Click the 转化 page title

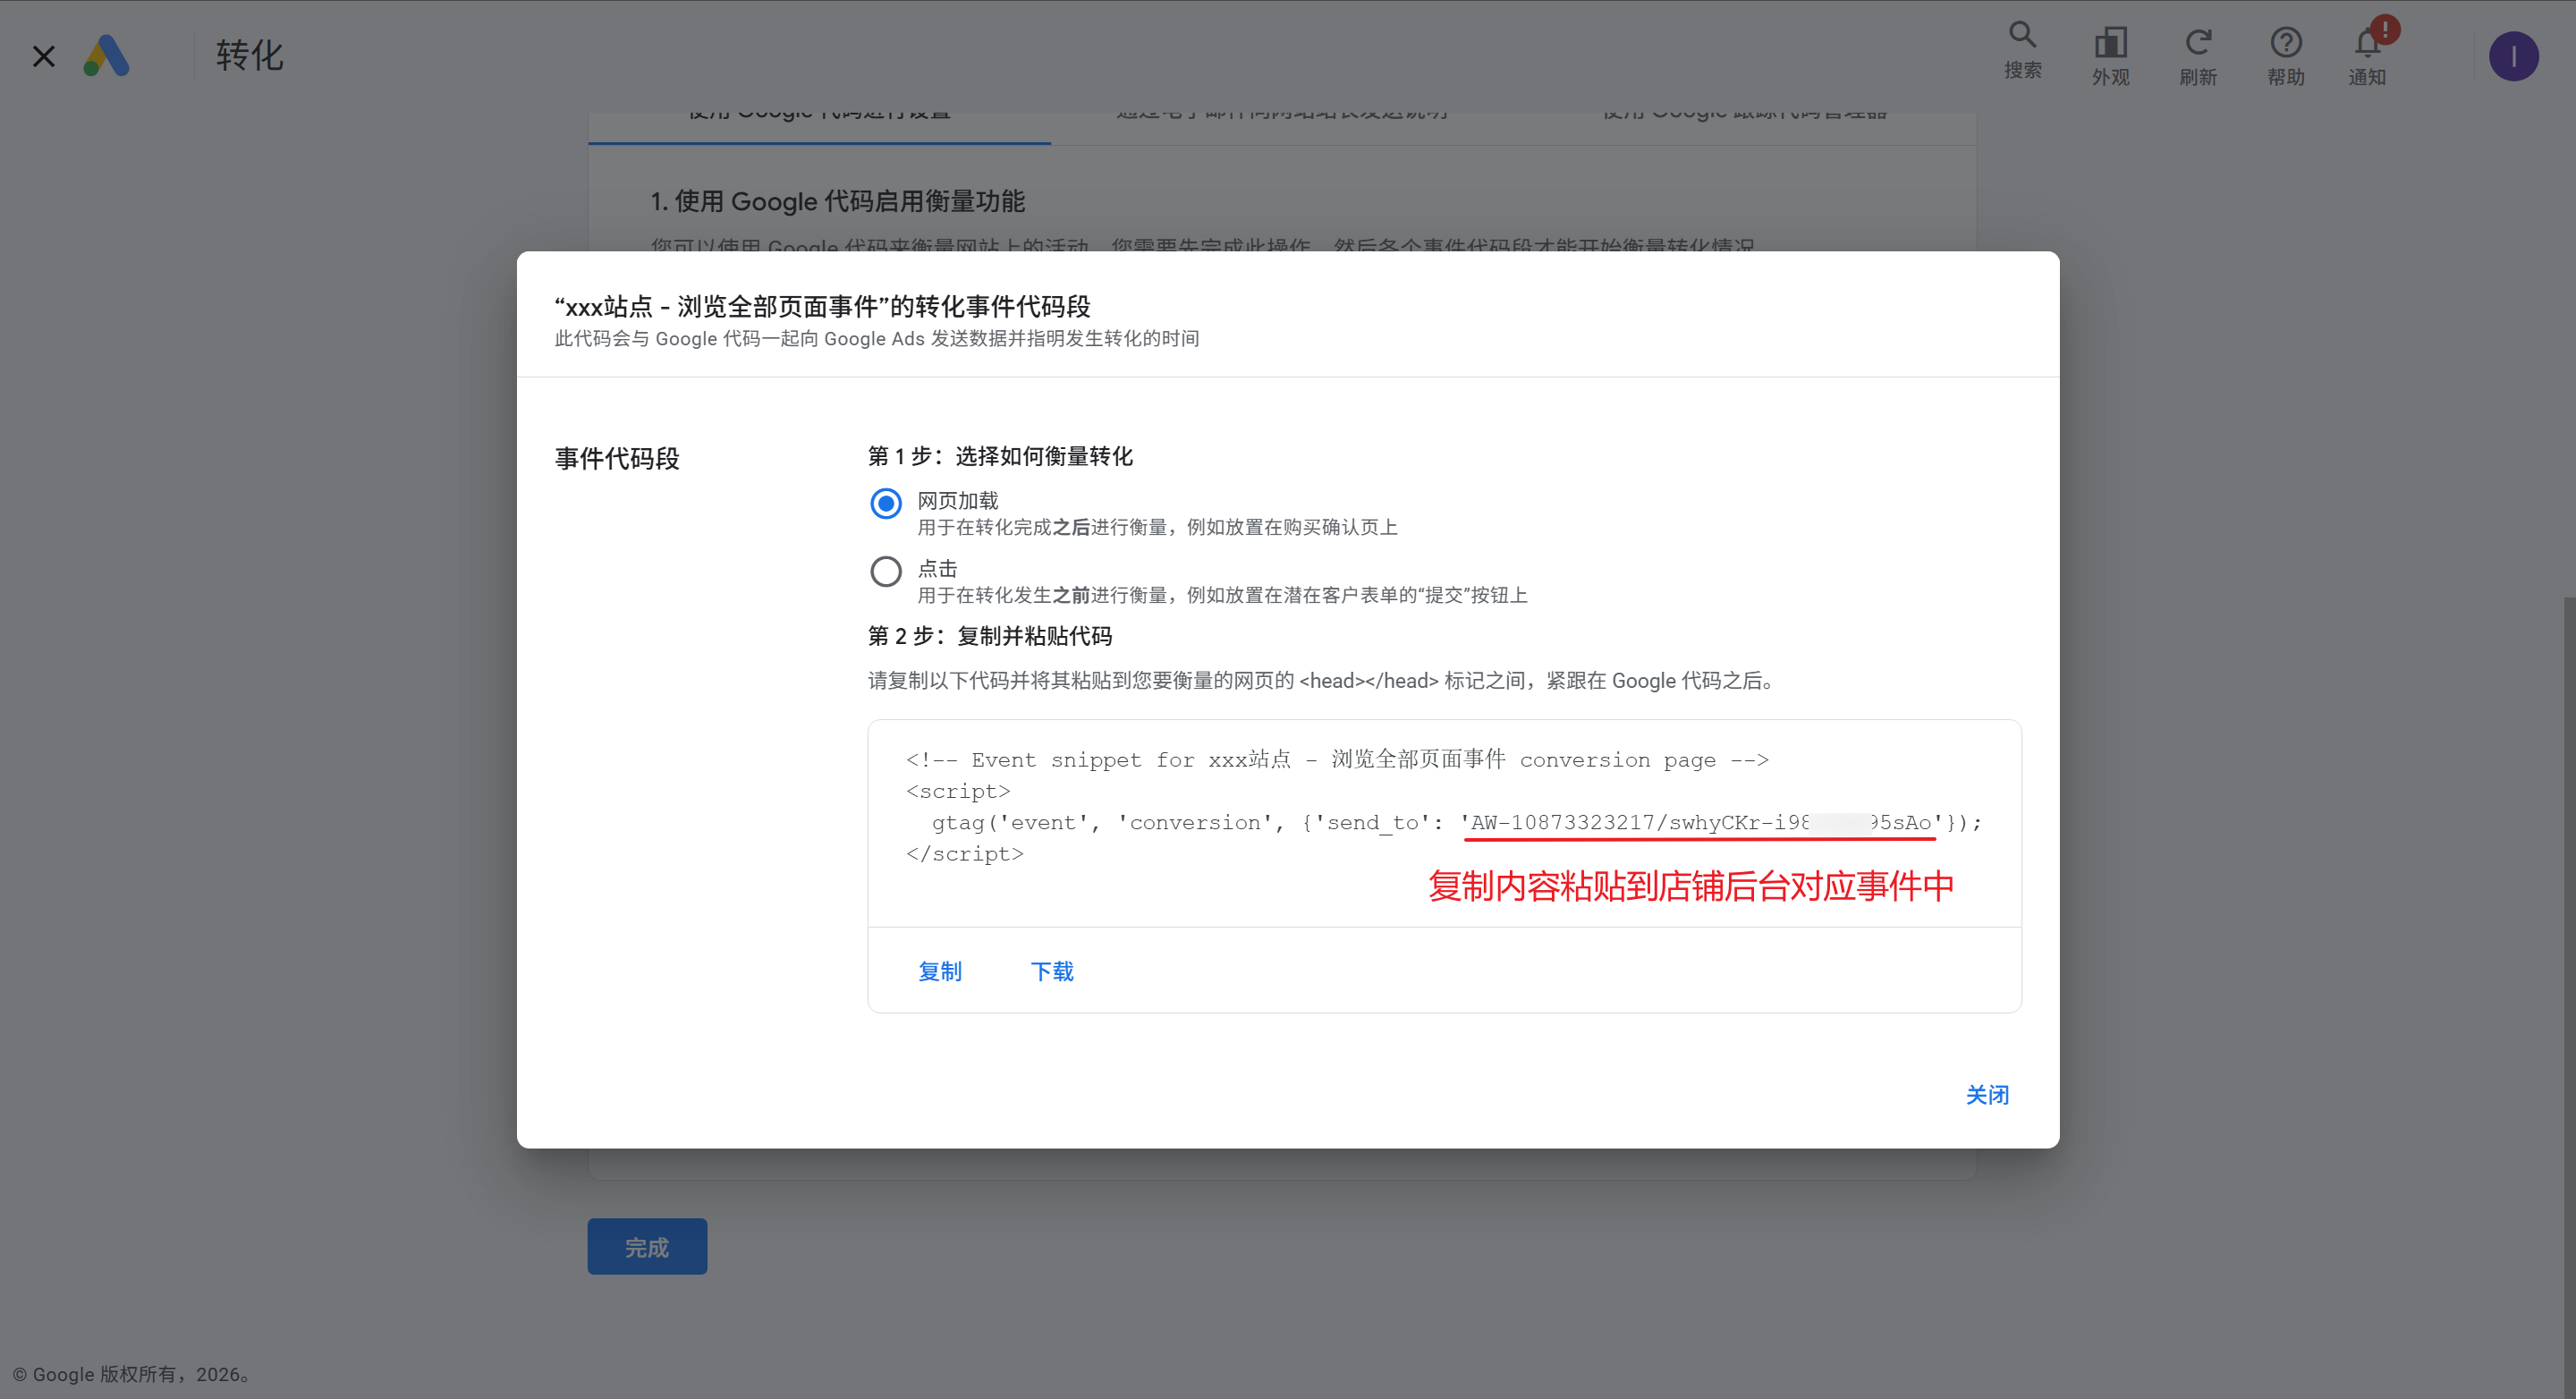tap(249, 56)
